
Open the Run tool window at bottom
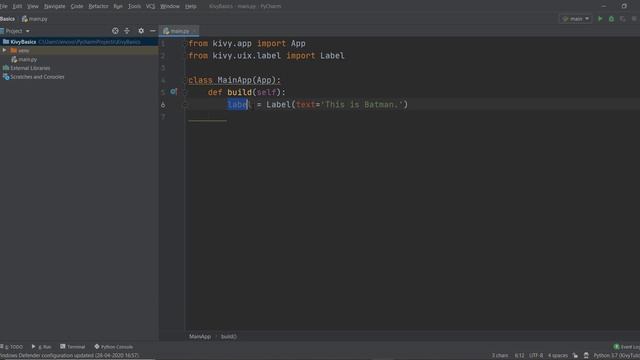click(42, 347)
